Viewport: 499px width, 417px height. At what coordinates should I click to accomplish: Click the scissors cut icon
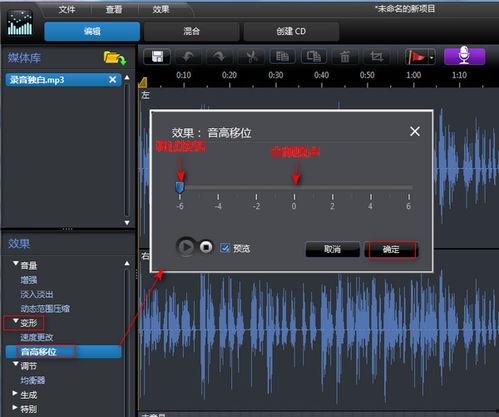pos(252,57)
